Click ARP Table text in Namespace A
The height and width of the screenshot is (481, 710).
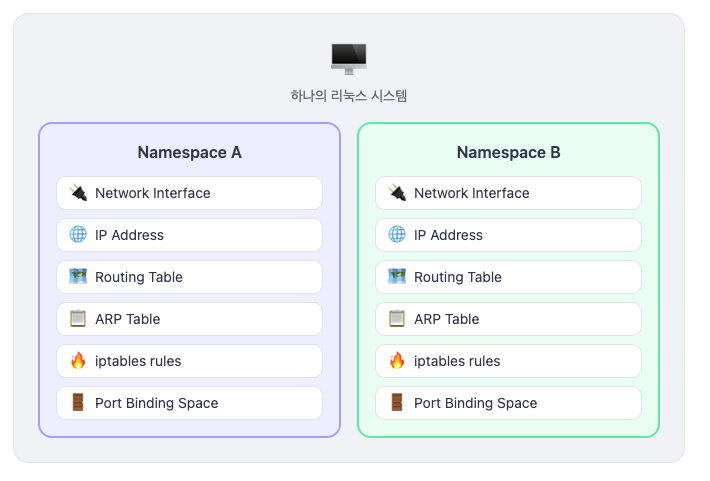(x=127, y=319)
